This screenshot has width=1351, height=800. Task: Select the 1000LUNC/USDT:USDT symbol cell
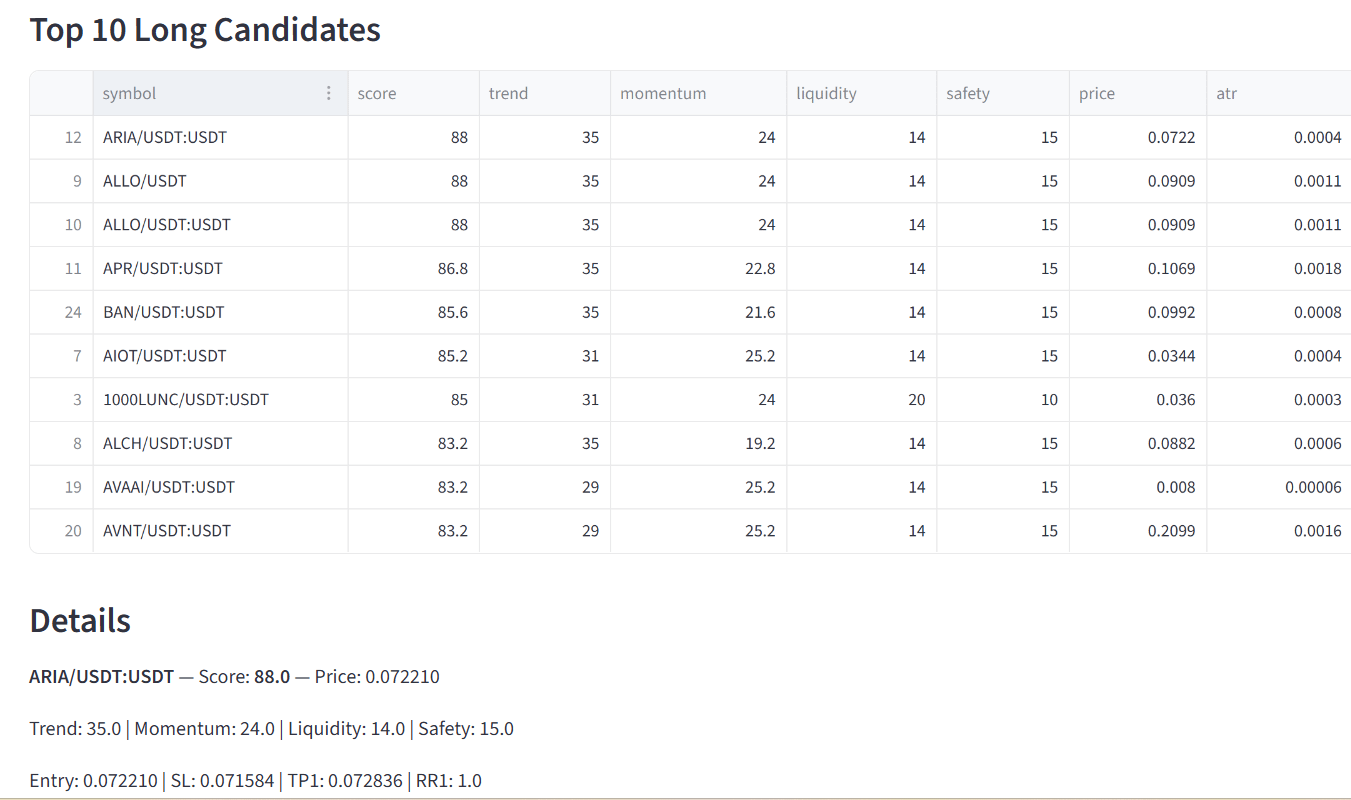pyautogui.click(x=221, y=399)
